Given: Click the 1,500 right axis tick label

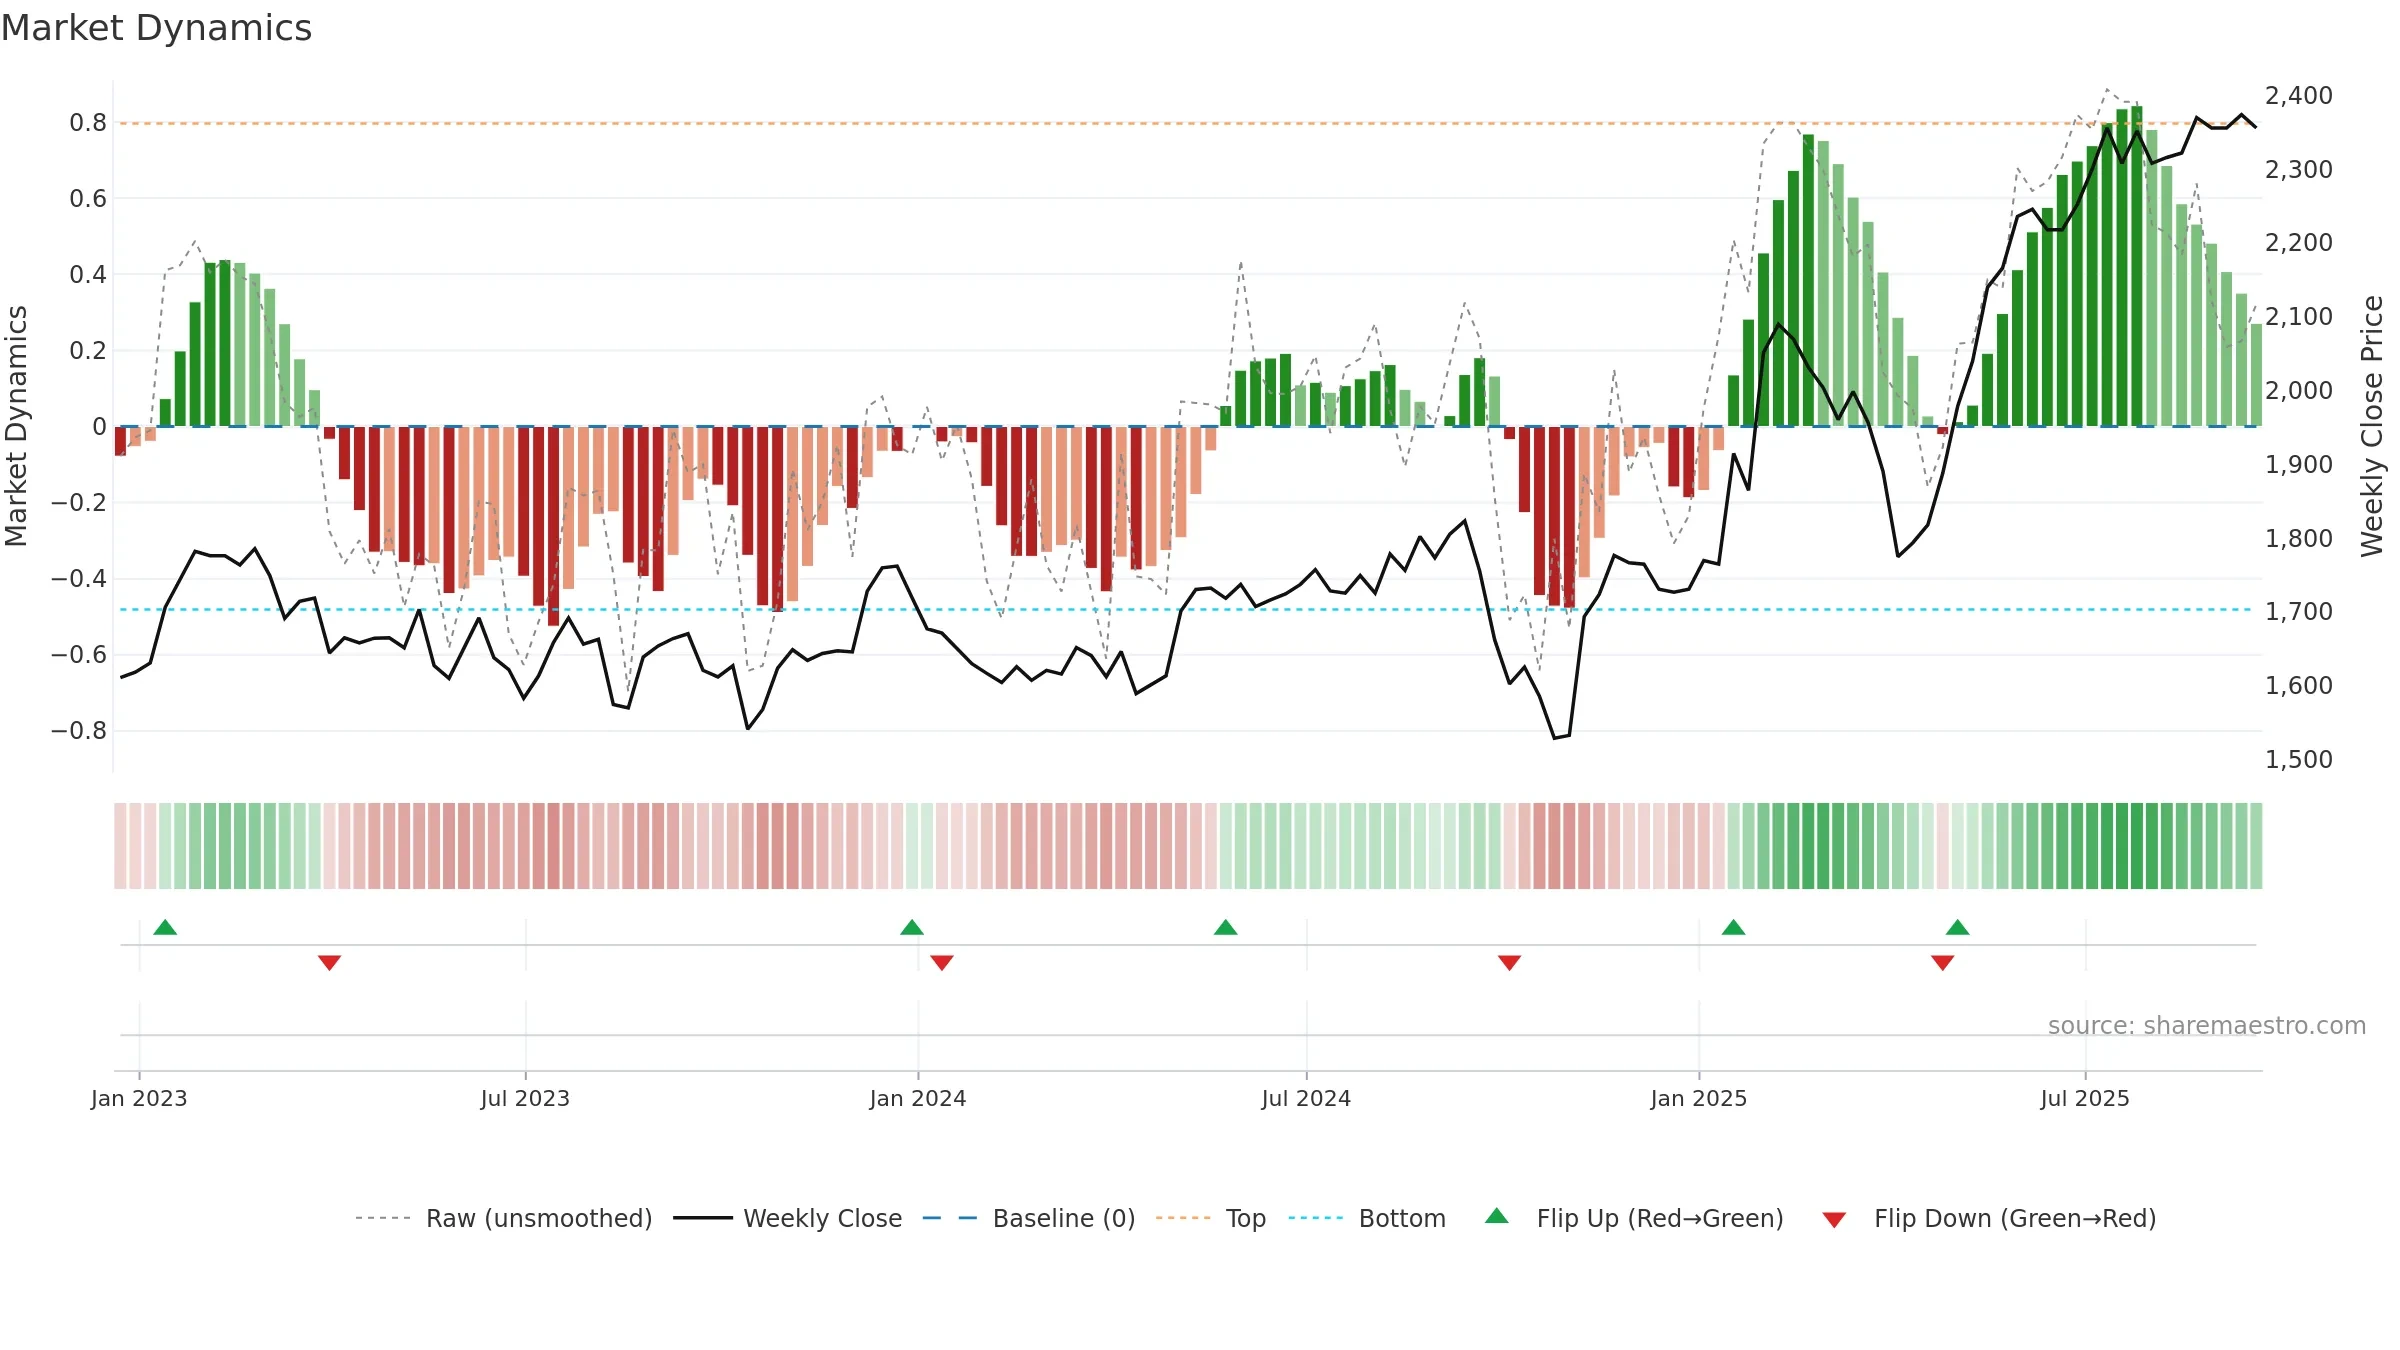Looking at the screenshot, I should 2299,760.
